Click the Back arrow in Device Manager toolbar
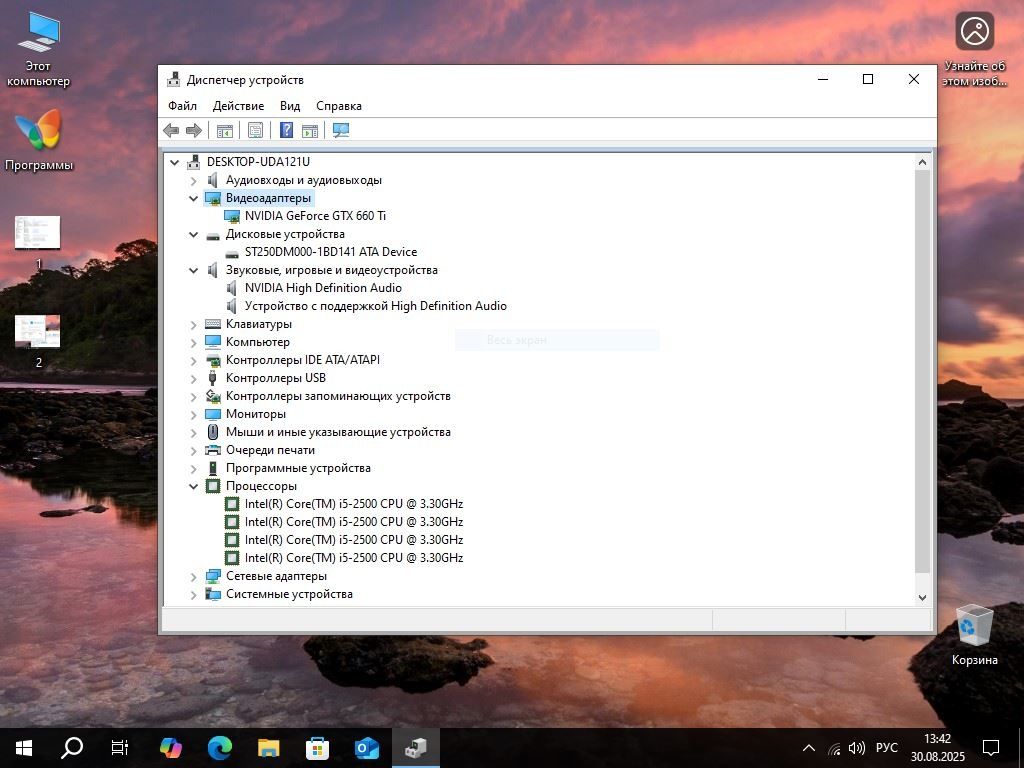 (x=171, y=131)
